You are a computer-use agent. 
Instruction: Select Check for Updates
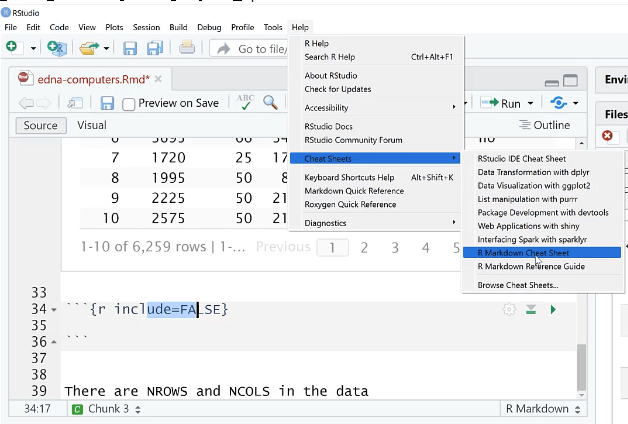click(x=377, y=89)
